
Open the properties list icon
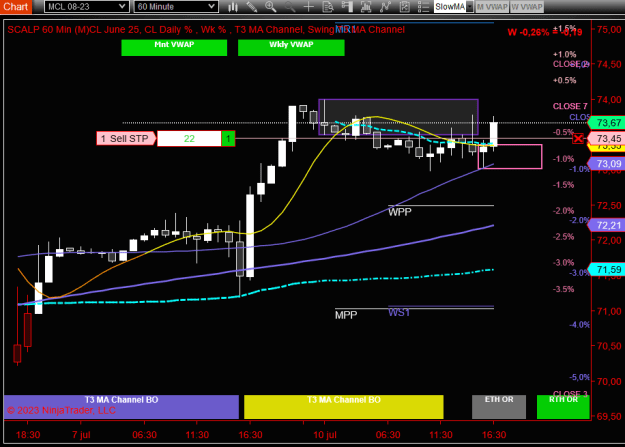[x=423, y=7]
